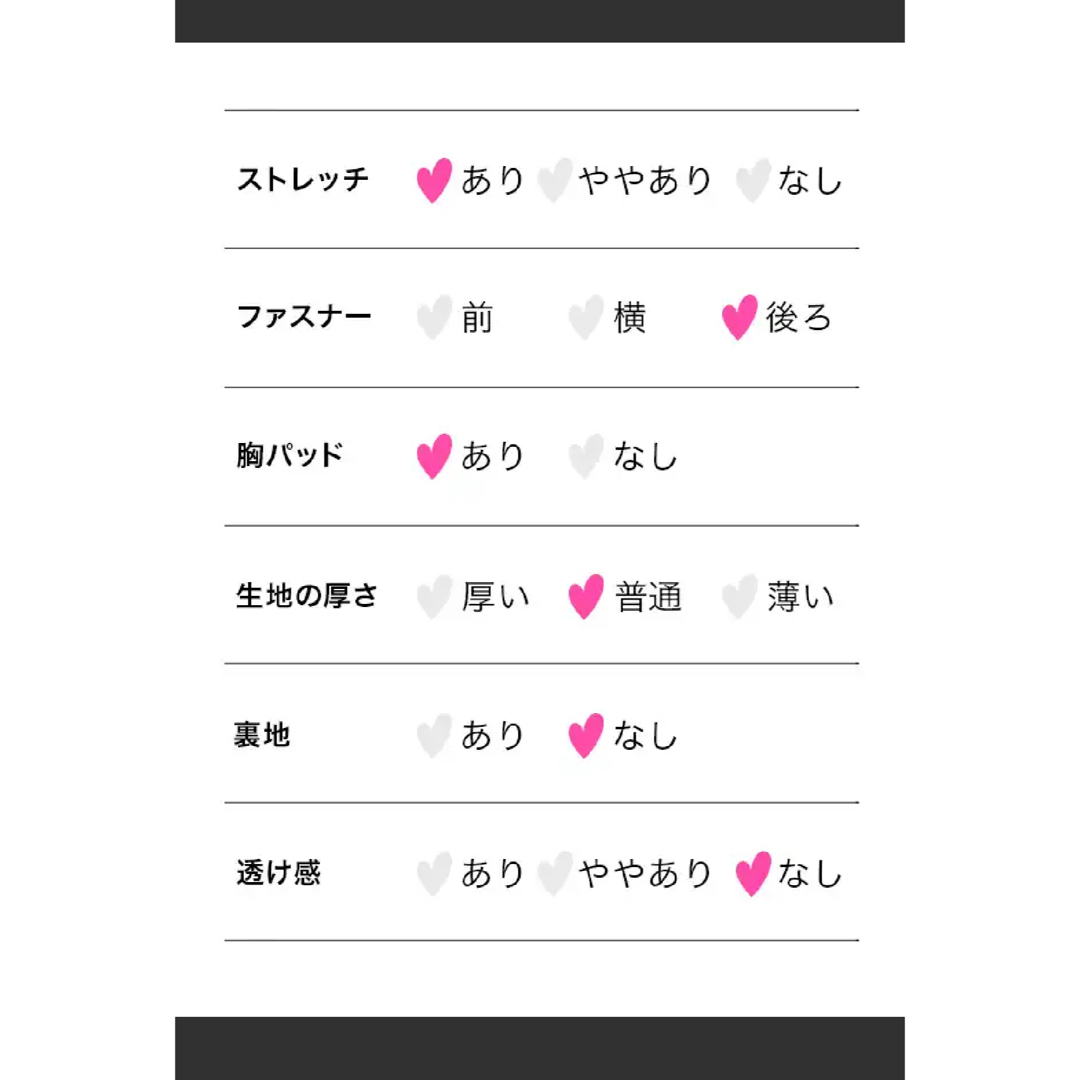The image size is (1080, 1080).
Task: Click the pink heart beside ストレッチ あり
Action: coord(435,180)
